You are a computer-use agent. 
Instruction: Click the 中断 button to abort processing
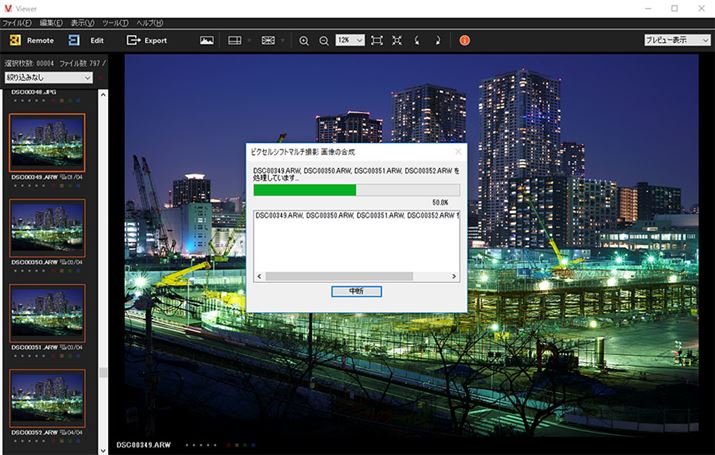coord(356,291)
